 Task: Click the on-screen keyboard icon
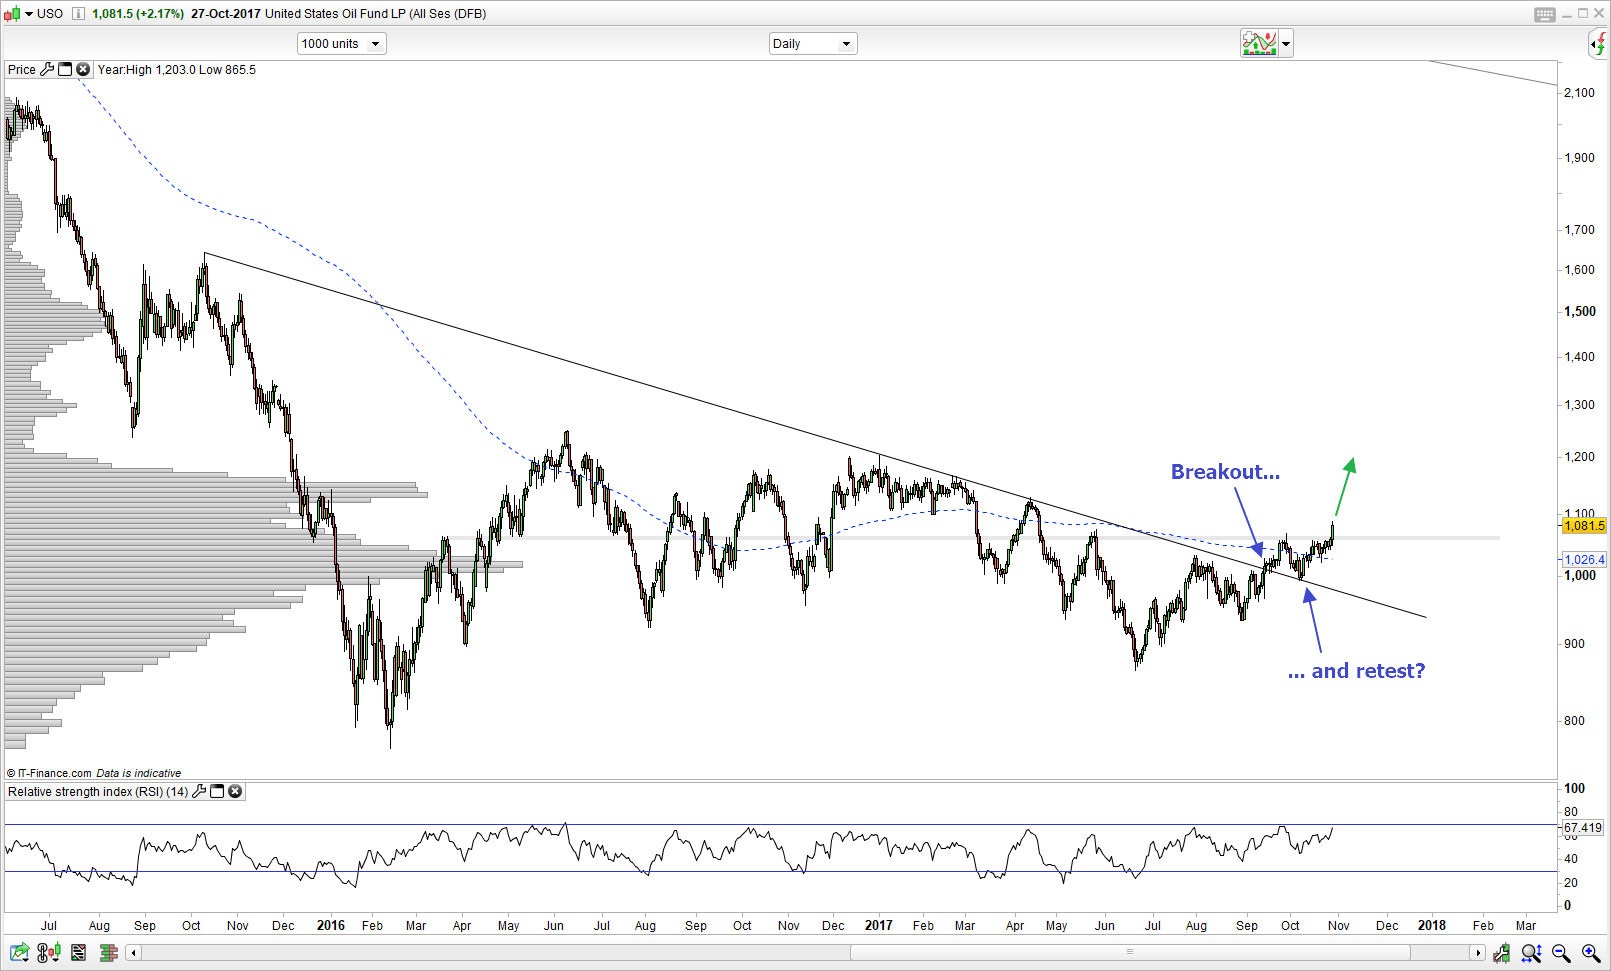coord(1544,14)
